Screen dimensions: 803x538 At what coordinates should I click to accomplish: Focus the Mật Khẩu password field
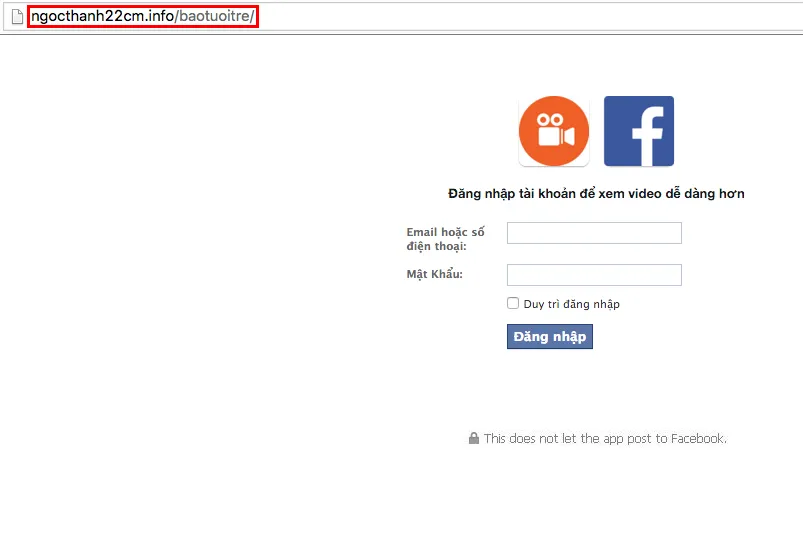tap(594, 275)
